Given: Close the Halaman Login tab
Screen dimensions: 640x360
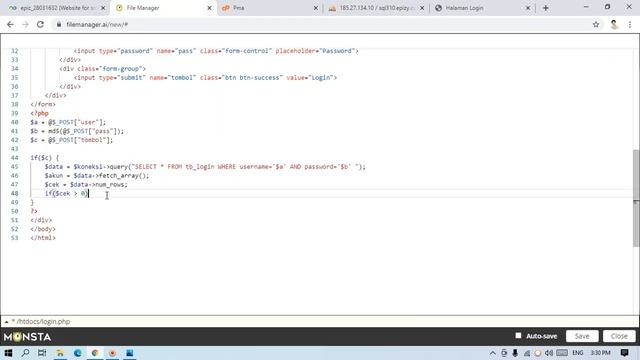Looking at the screenshot, I should point(528,8).
